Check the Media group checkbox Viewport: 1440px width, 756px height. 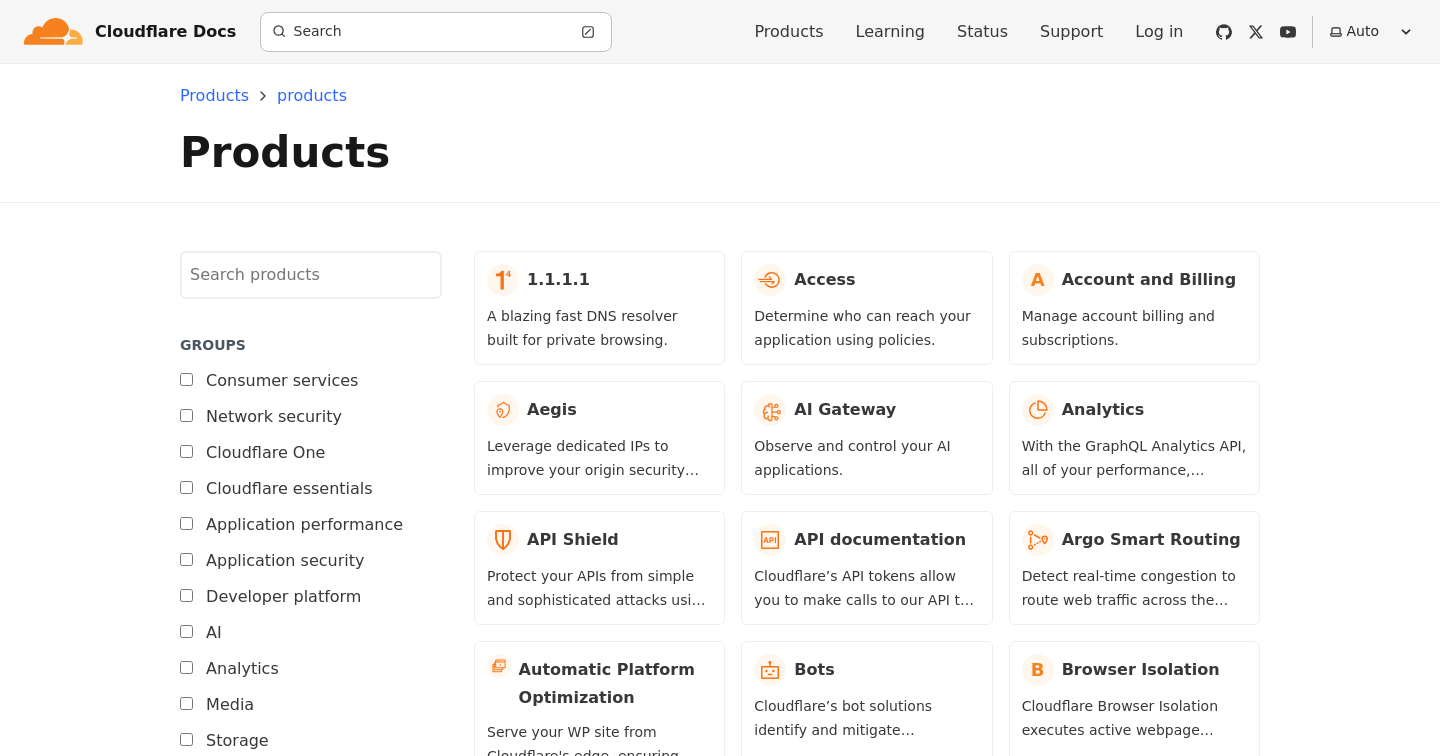coord(187,704)
